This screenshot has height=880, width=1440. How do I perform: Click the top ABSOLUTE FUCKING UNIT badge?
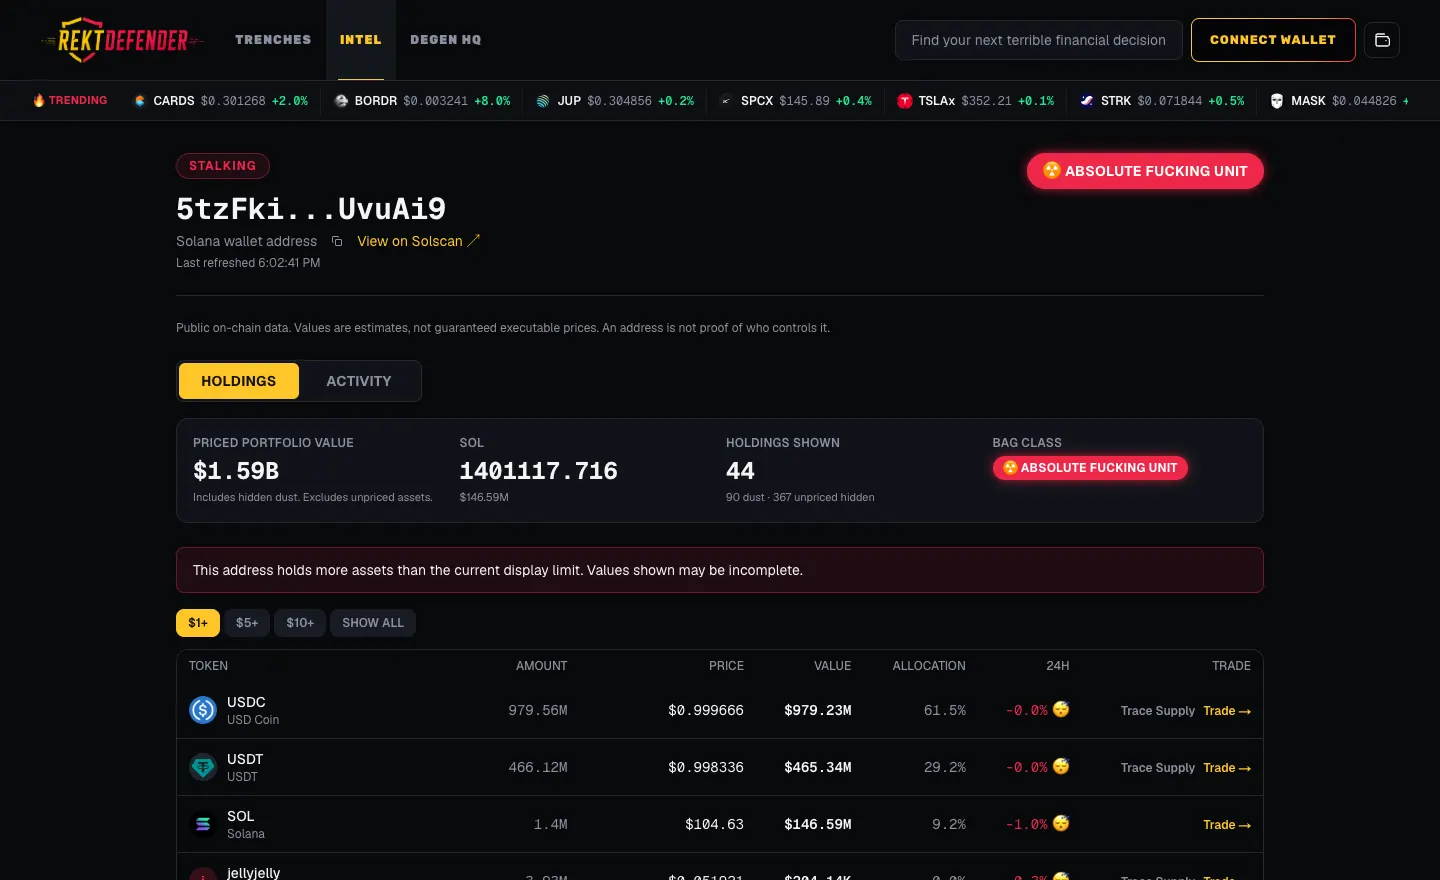(x=1145, y=171)
